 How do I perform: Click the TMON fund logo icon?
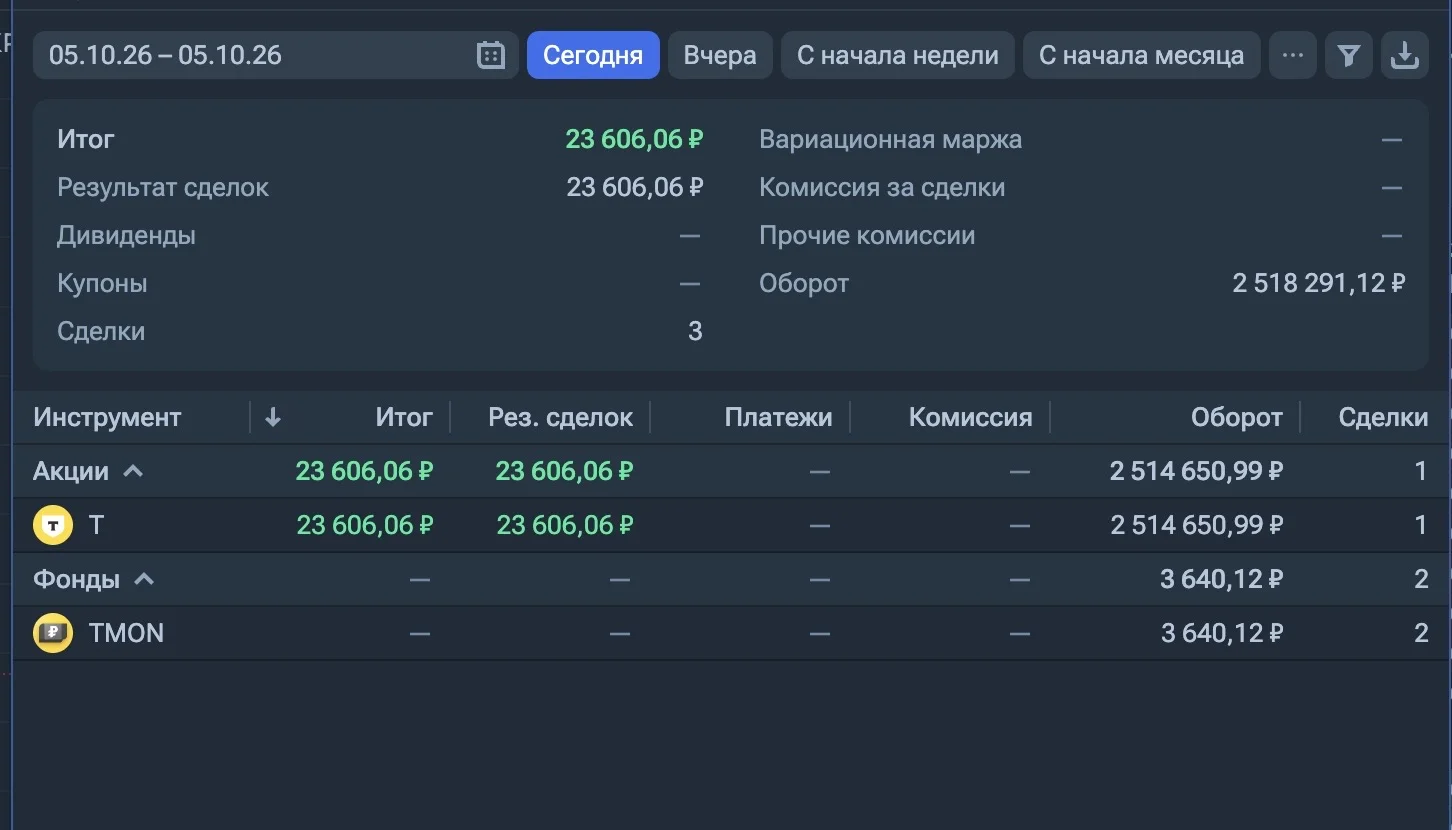[53, 633]
